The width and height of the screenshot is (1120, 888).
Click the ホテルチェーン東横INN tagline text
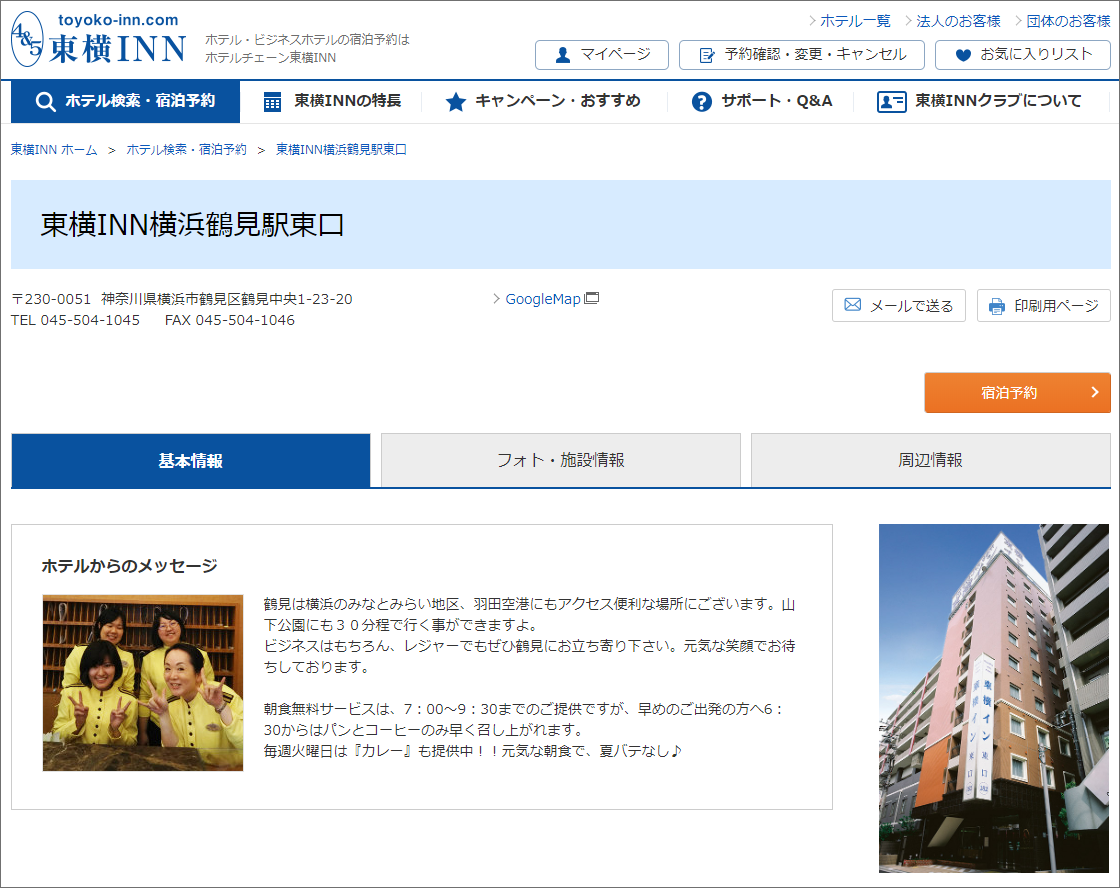click(271, 58)
